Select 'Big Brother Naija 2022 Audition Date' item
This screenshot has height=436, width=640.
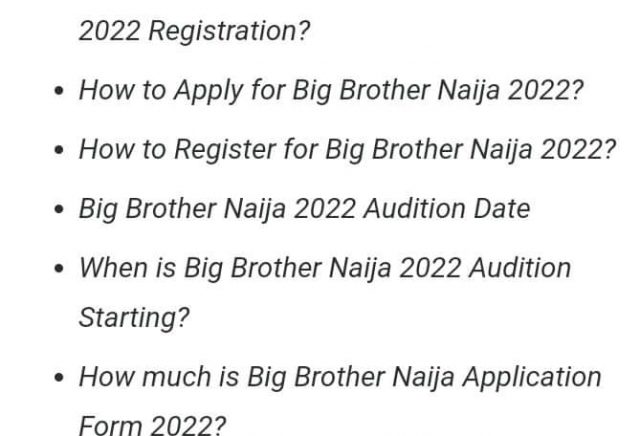coord(304,209)
